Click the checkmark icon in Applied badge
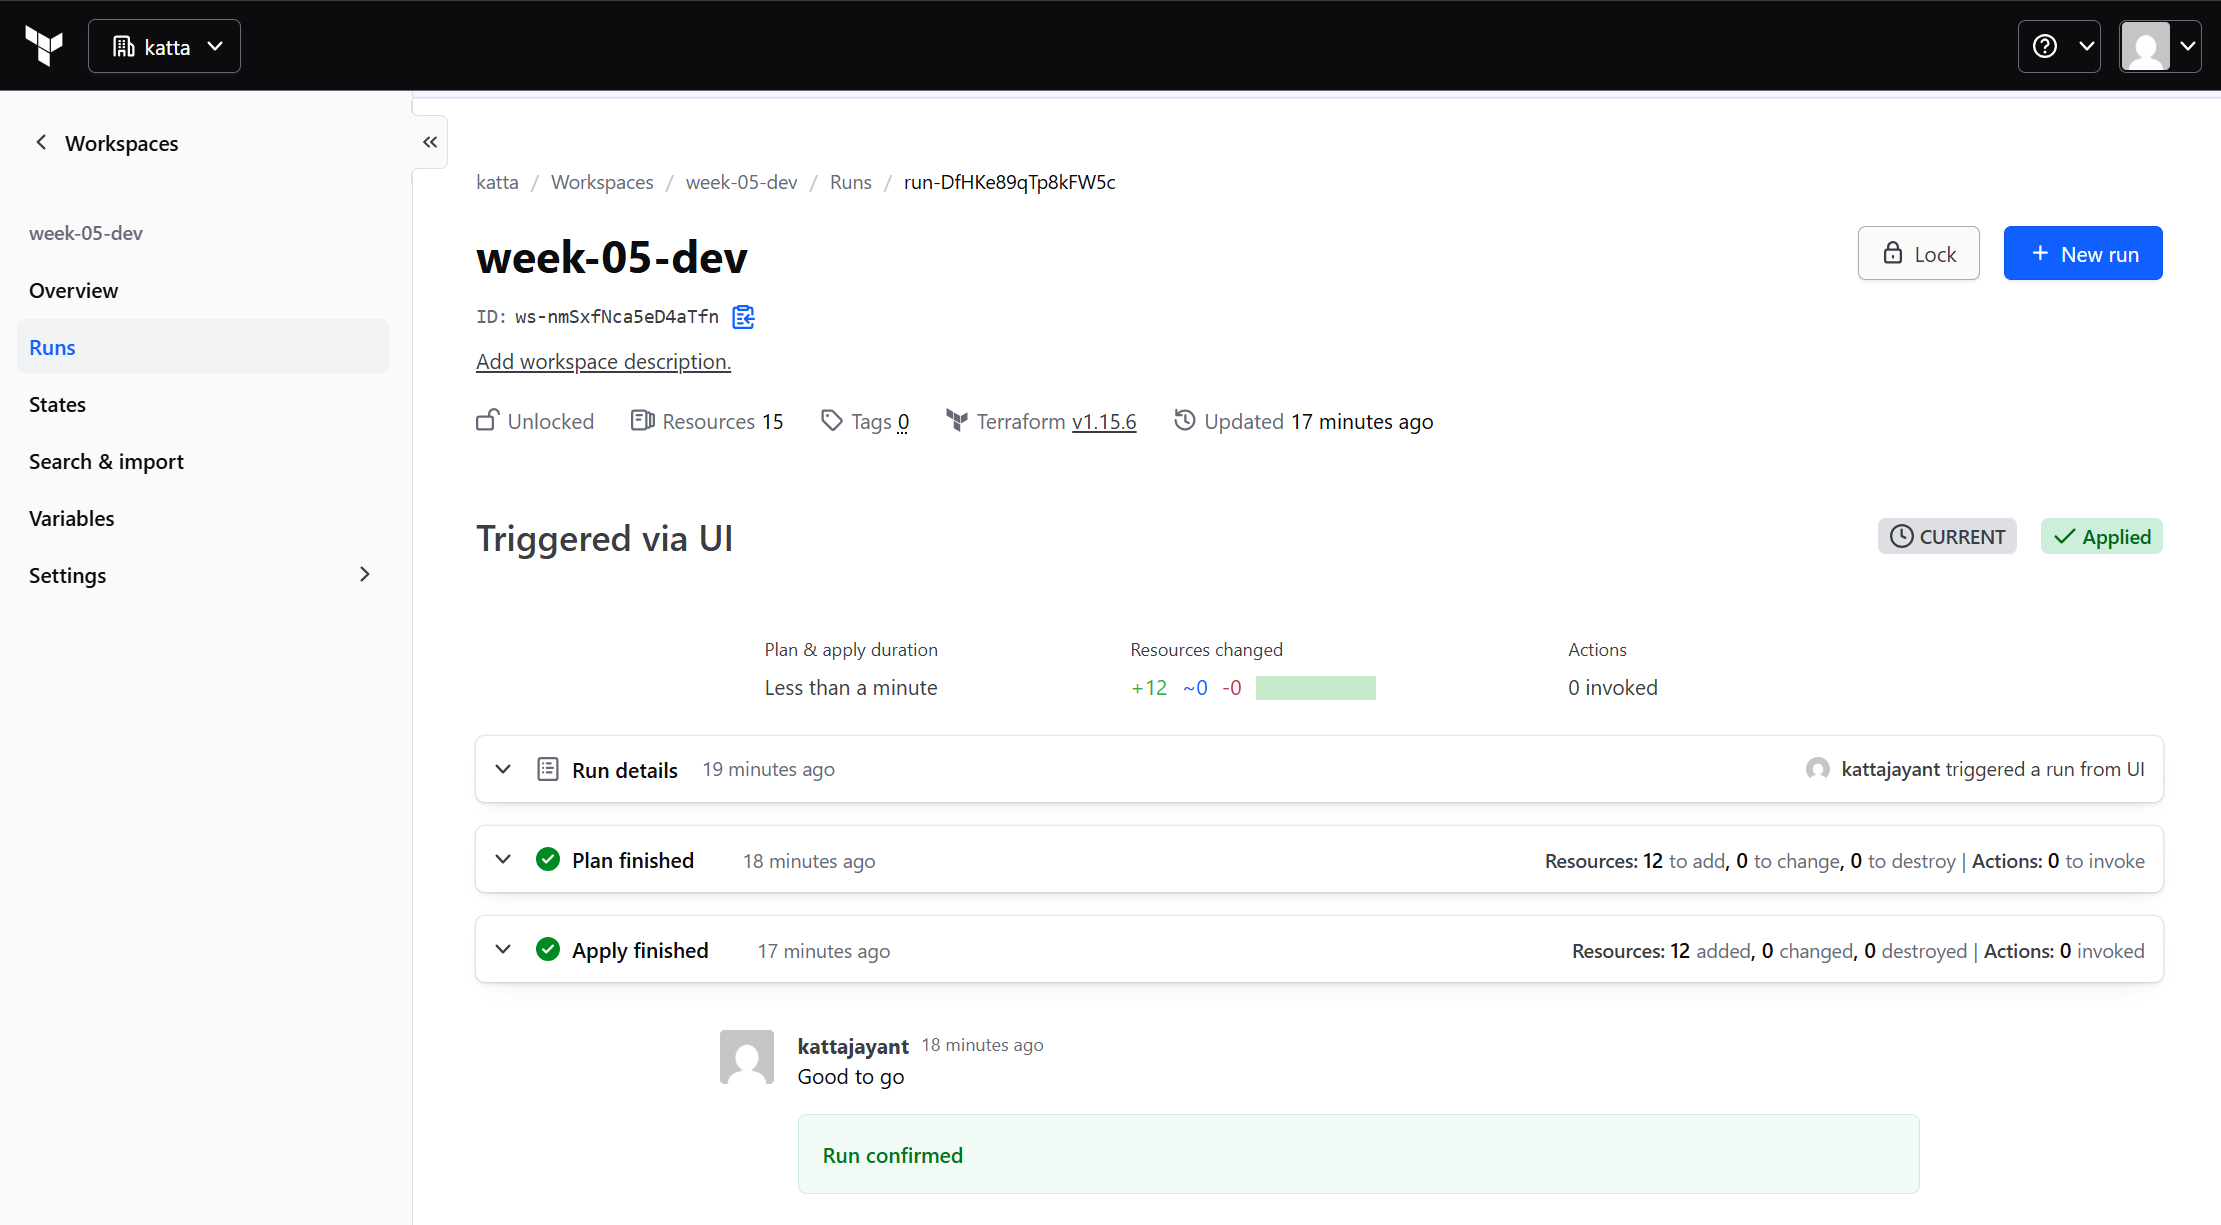 tap(2064, 537)
